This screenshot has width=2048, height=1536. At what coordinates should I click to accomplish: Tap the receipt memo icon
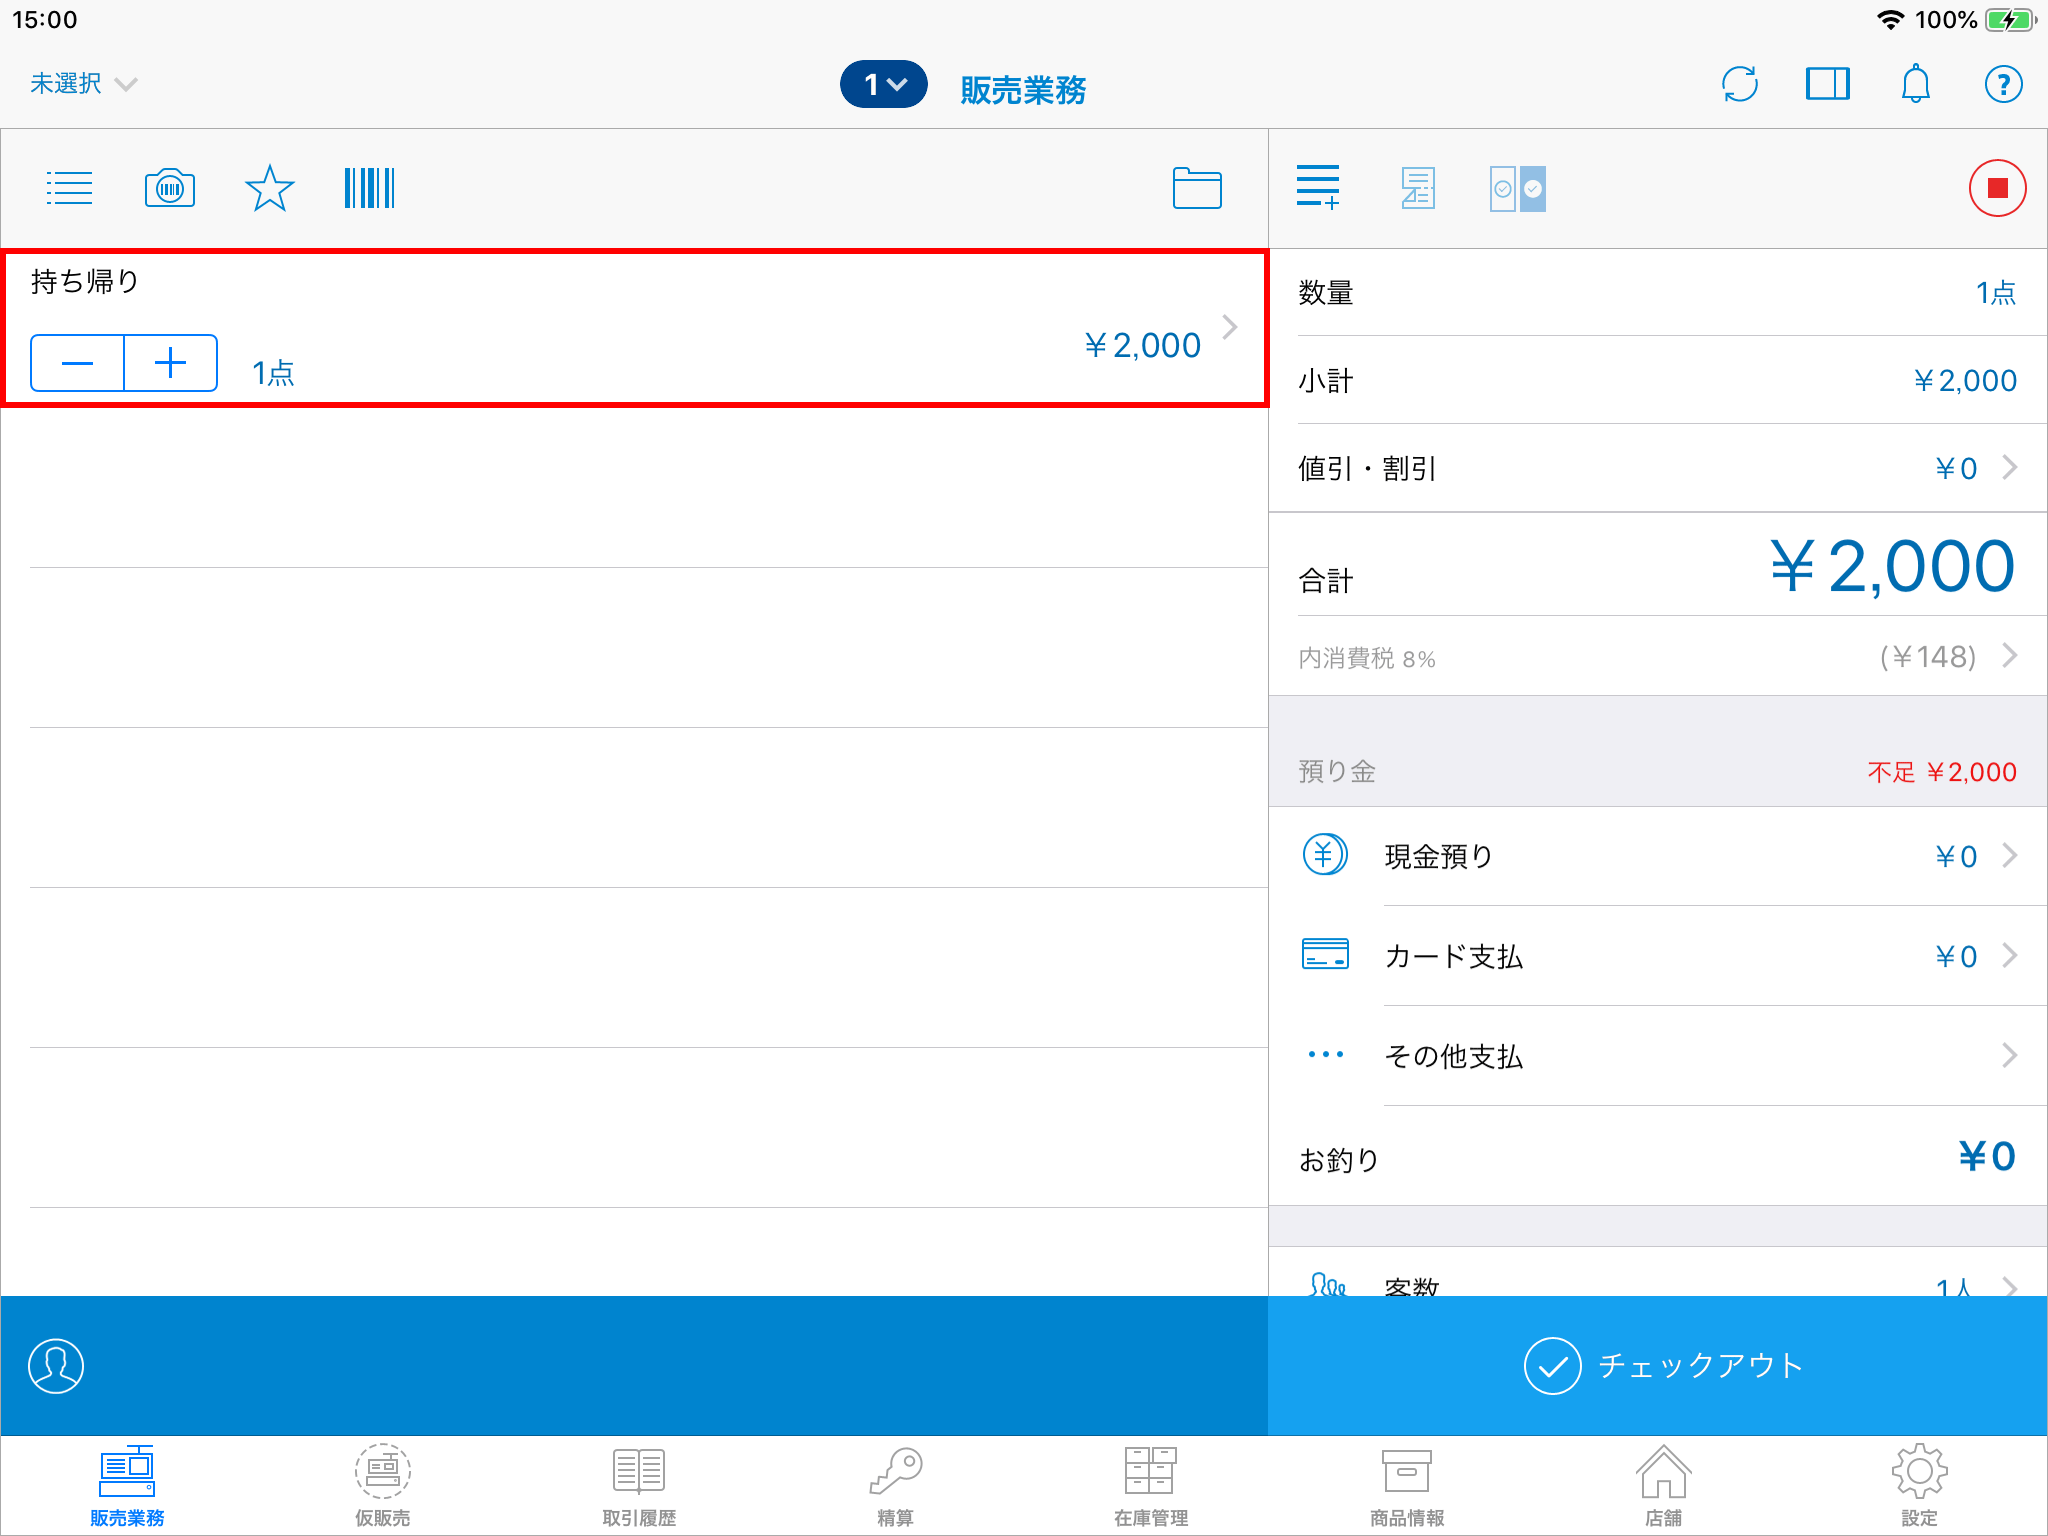click(x=1418, y=188)
